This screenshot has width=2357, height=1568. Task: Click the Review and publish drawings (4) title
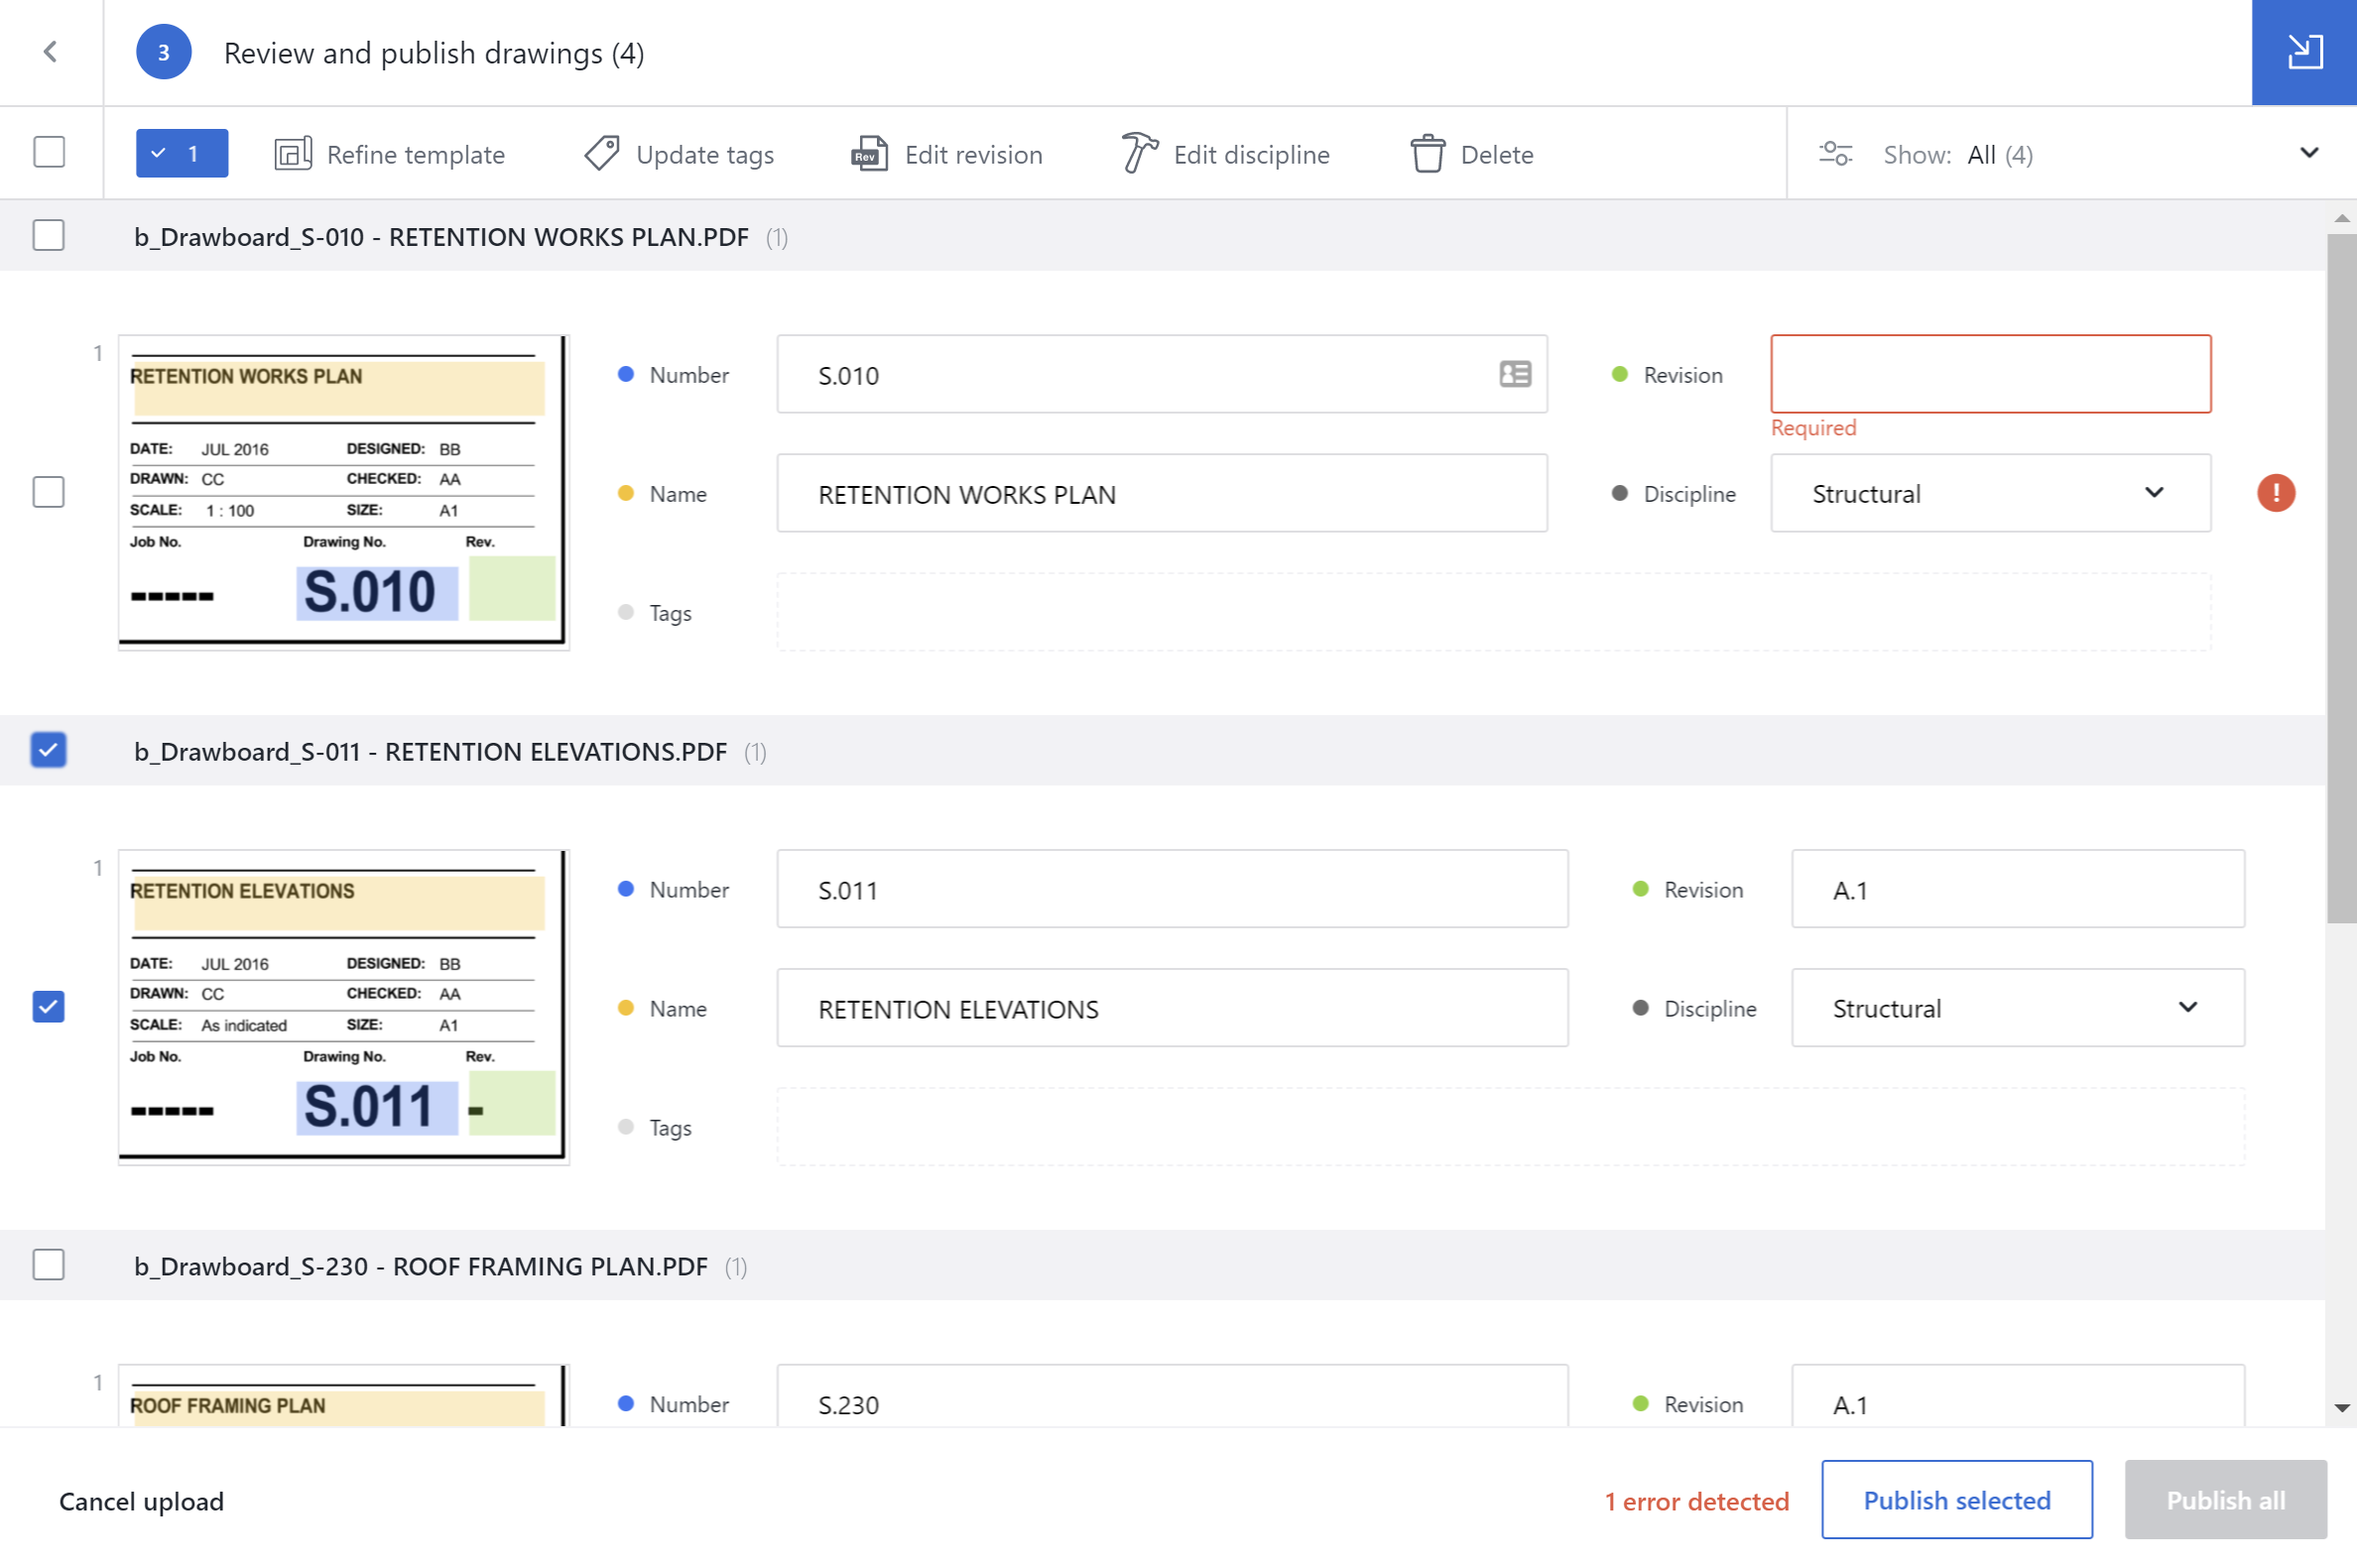[x=433, y=53]
